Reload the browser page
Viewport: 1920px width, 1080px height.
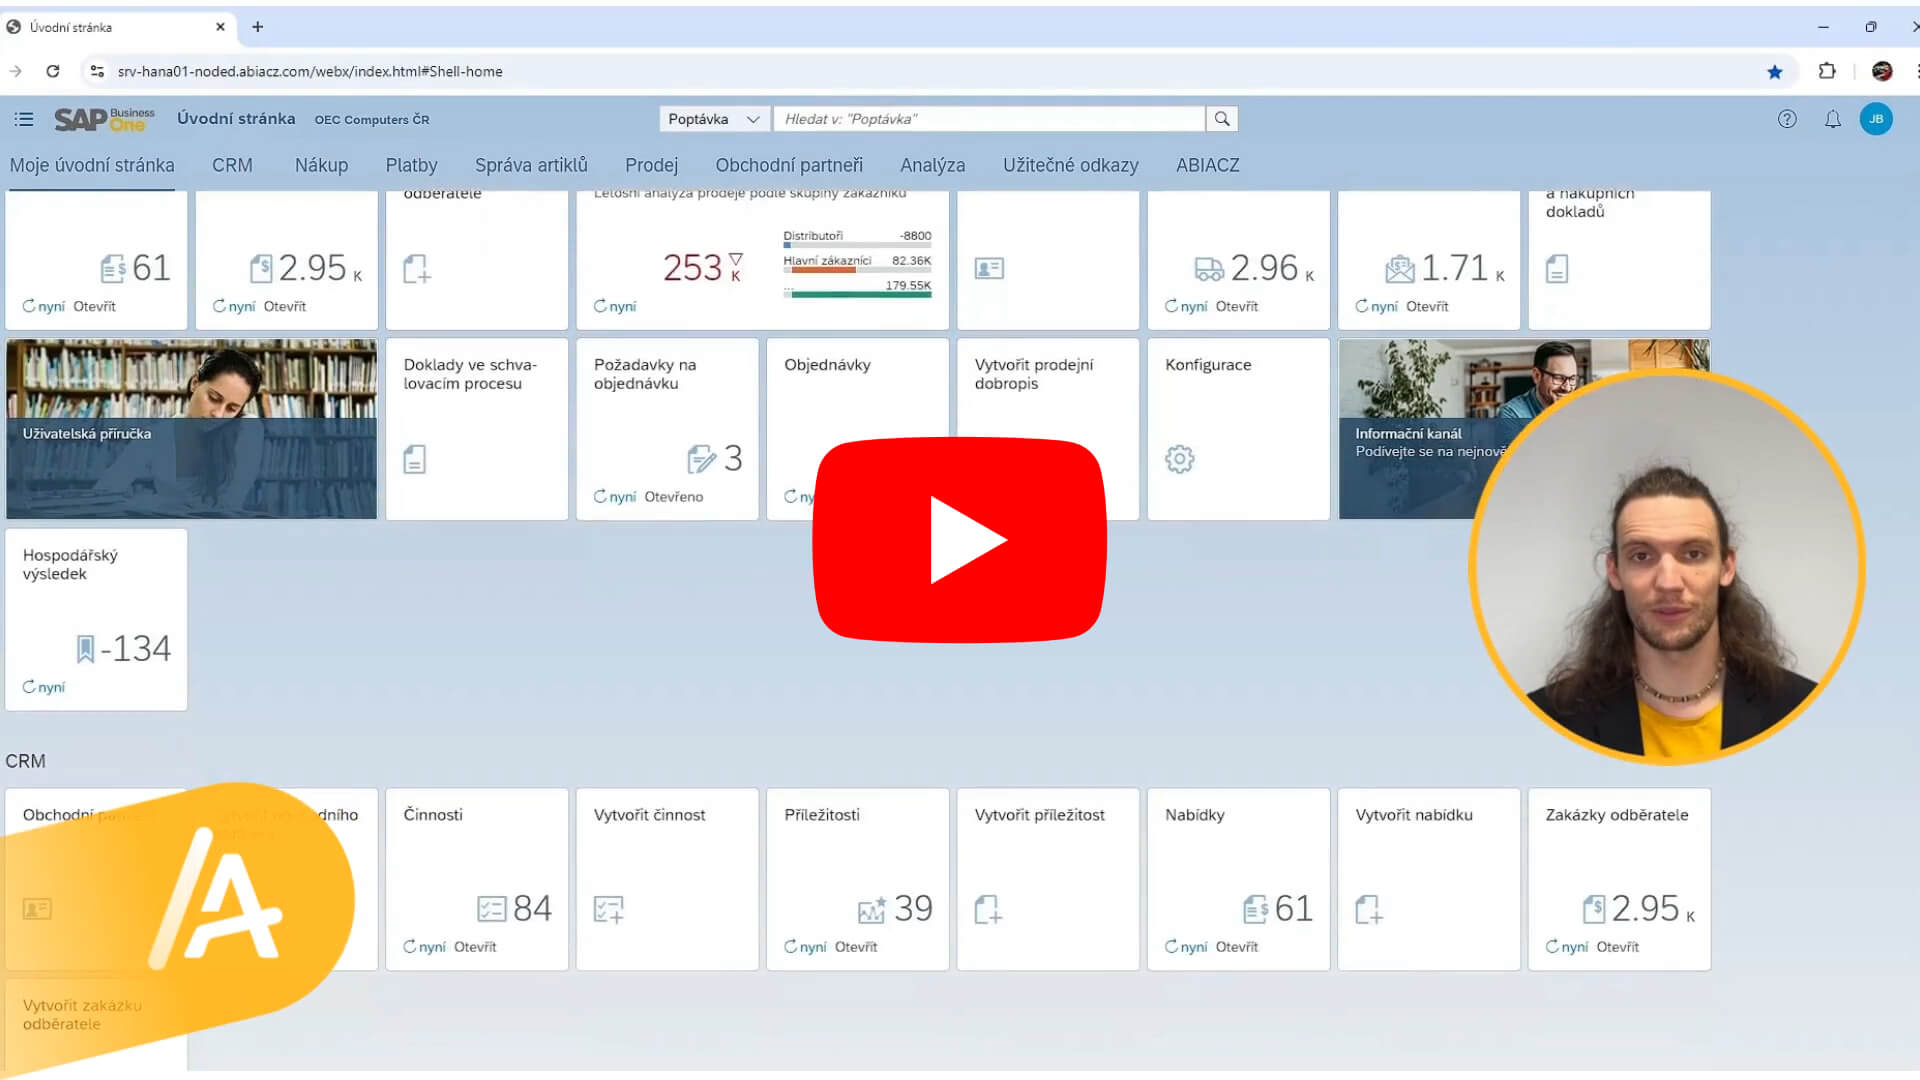53,71
